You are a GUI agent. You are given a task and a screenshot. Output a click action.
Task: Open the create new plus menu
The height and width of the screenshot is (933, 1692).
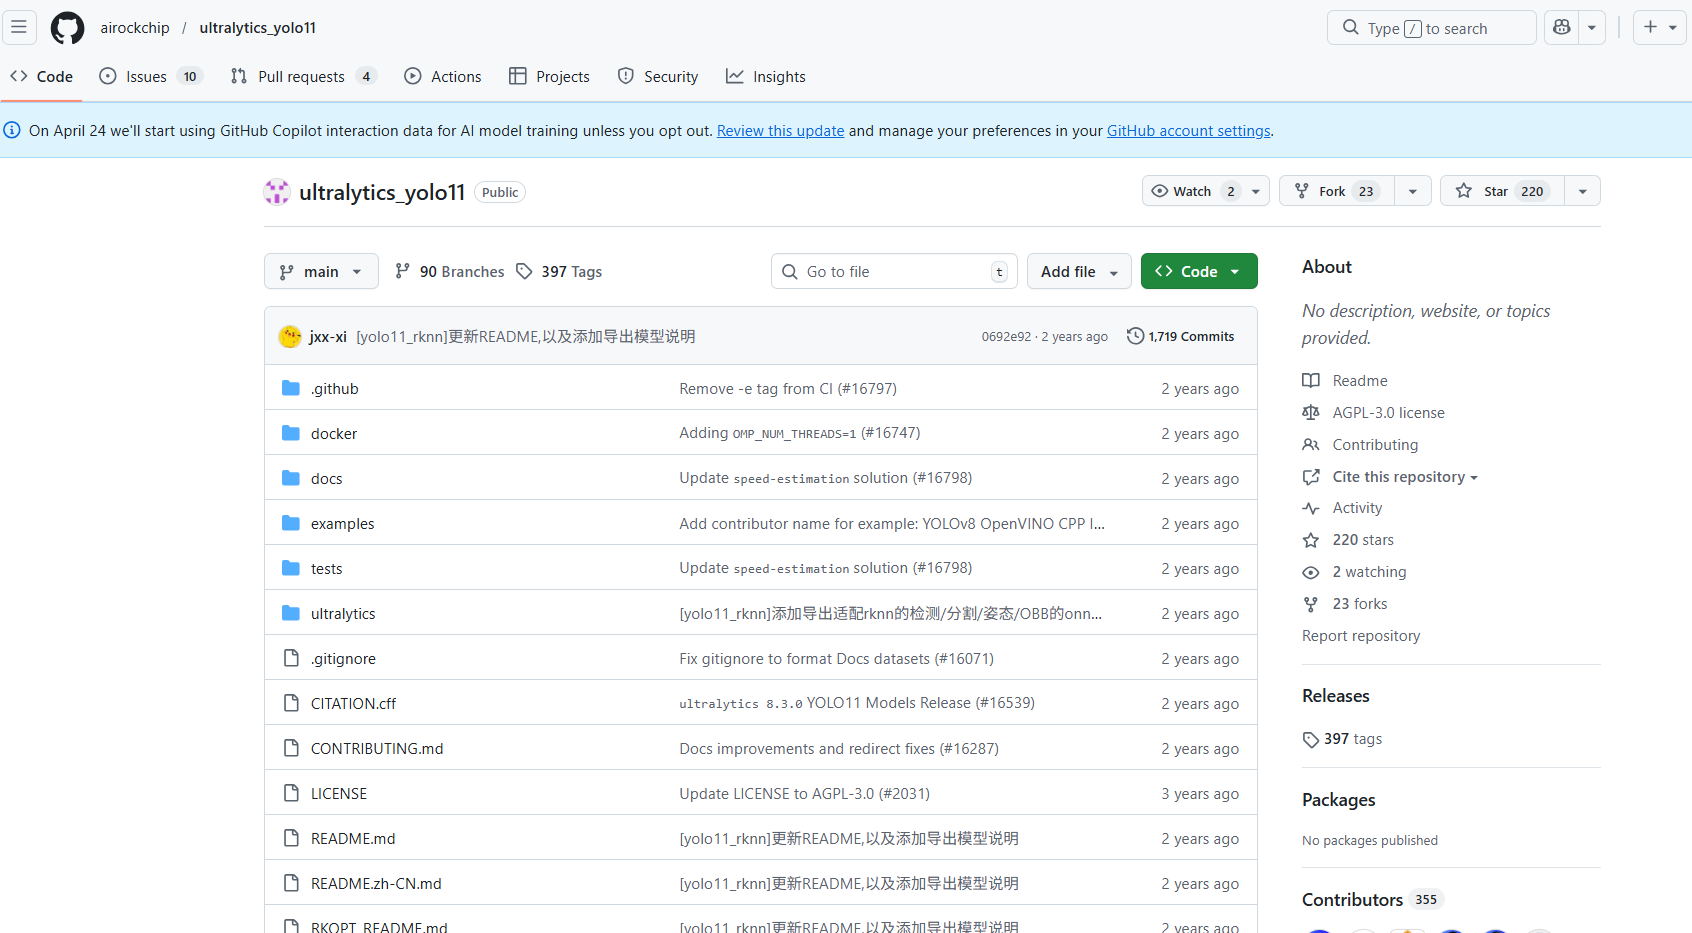1660,28
